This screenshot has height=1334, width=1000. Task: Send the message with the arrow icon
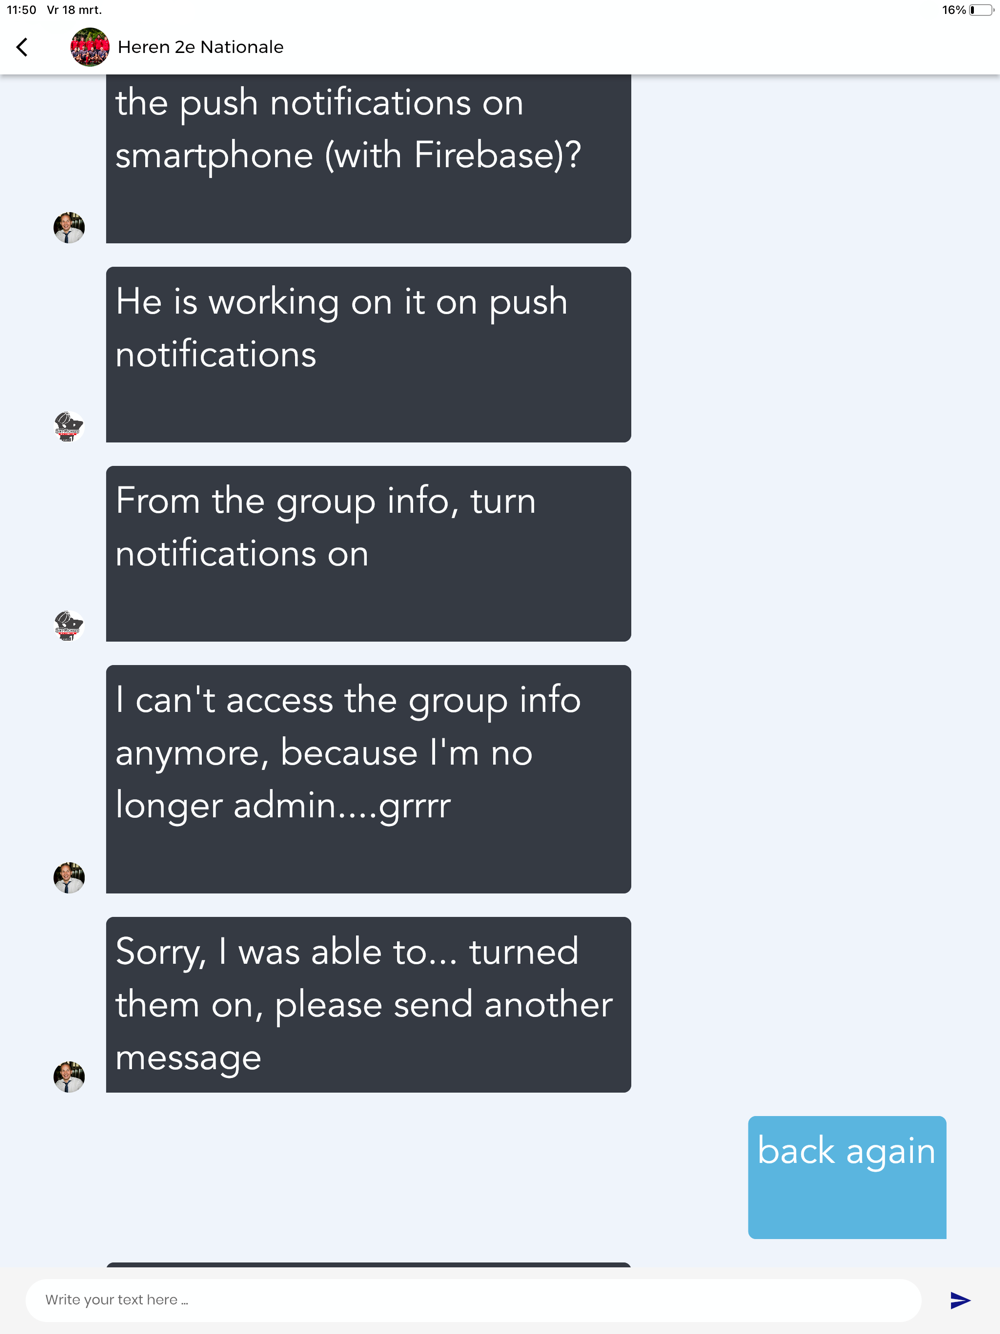click(x=960, y=1300)
